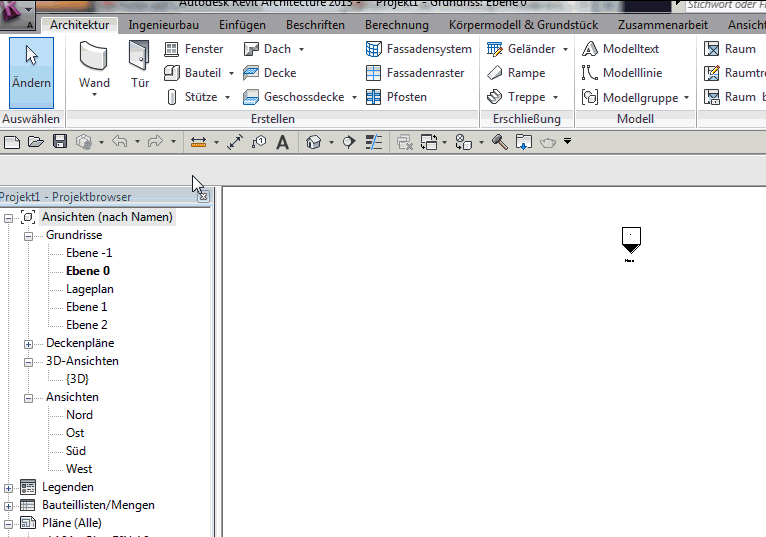Viewport: 766px width, 537px height.
Task: Customize the quick access toolbar dropdown
Action: tap(567, 141)
